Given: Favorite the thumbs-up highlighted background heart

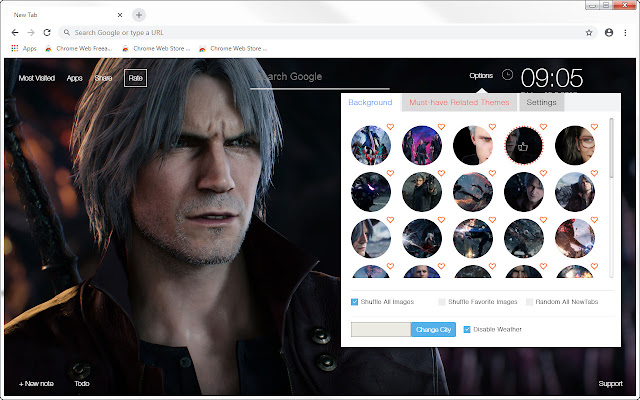Looking at the screenshot, I should click(543, 127).
